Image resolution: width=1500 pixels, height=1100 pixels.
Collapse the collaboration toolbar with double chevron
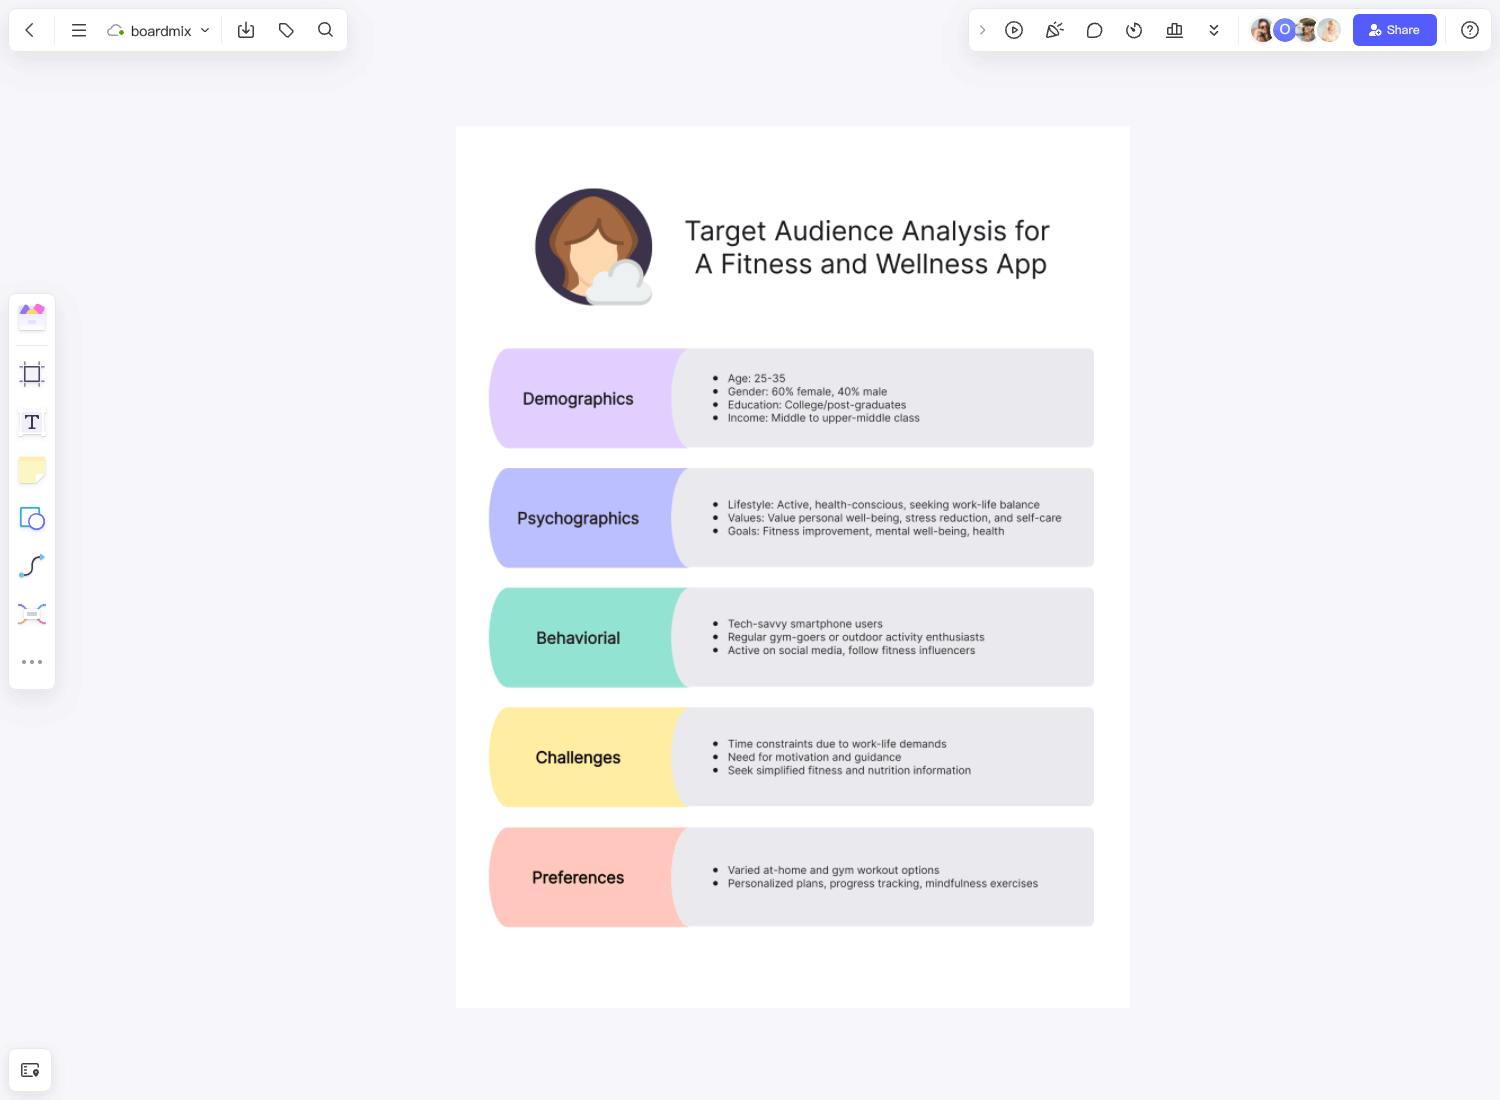click(x=1214, y=30)
